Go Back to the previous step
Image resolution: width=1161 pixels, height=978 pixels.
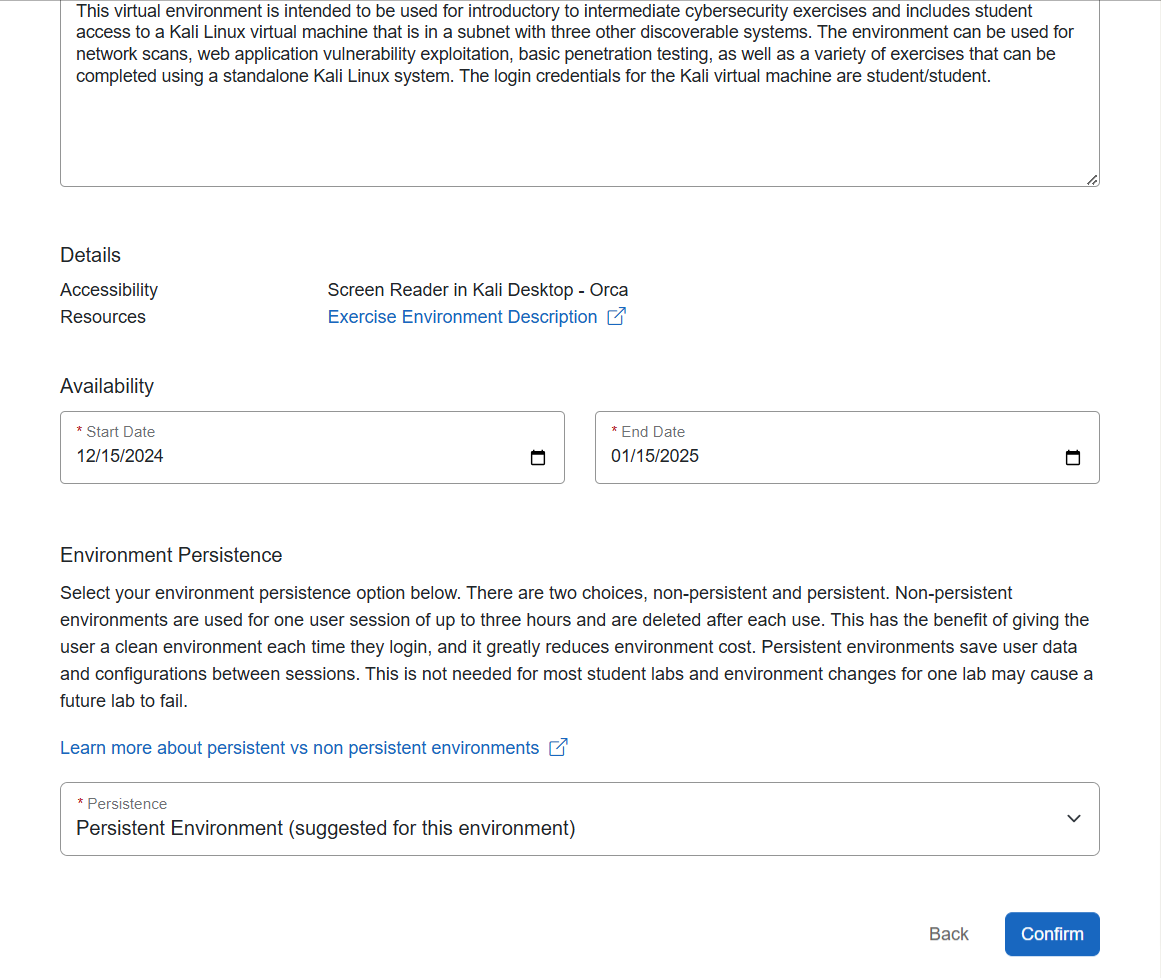[948, 934]
